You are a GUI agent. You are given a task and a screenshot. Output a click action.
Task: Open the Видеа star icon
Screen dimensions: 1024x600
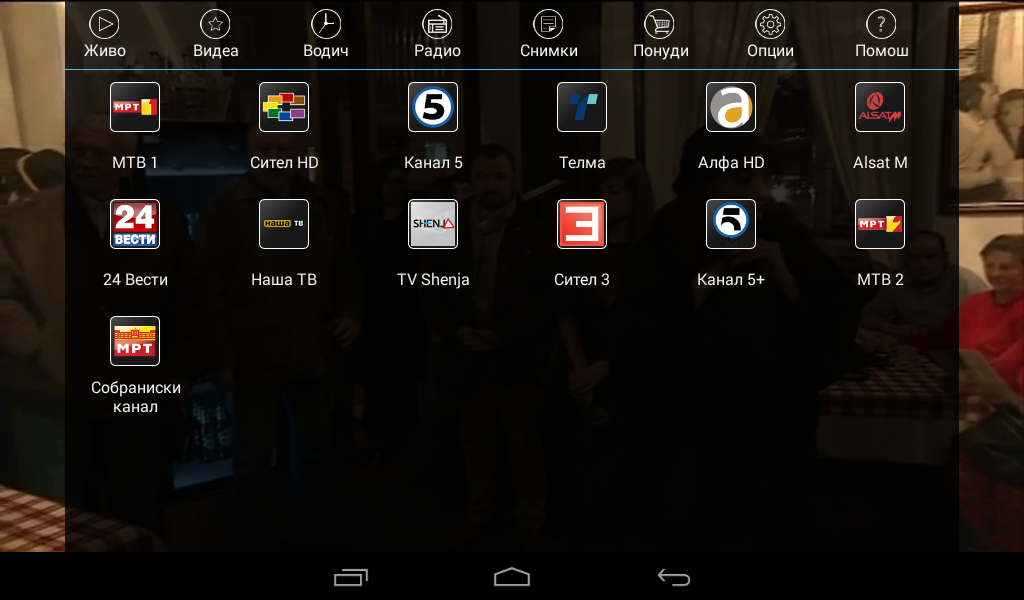[x=216, y=24]
